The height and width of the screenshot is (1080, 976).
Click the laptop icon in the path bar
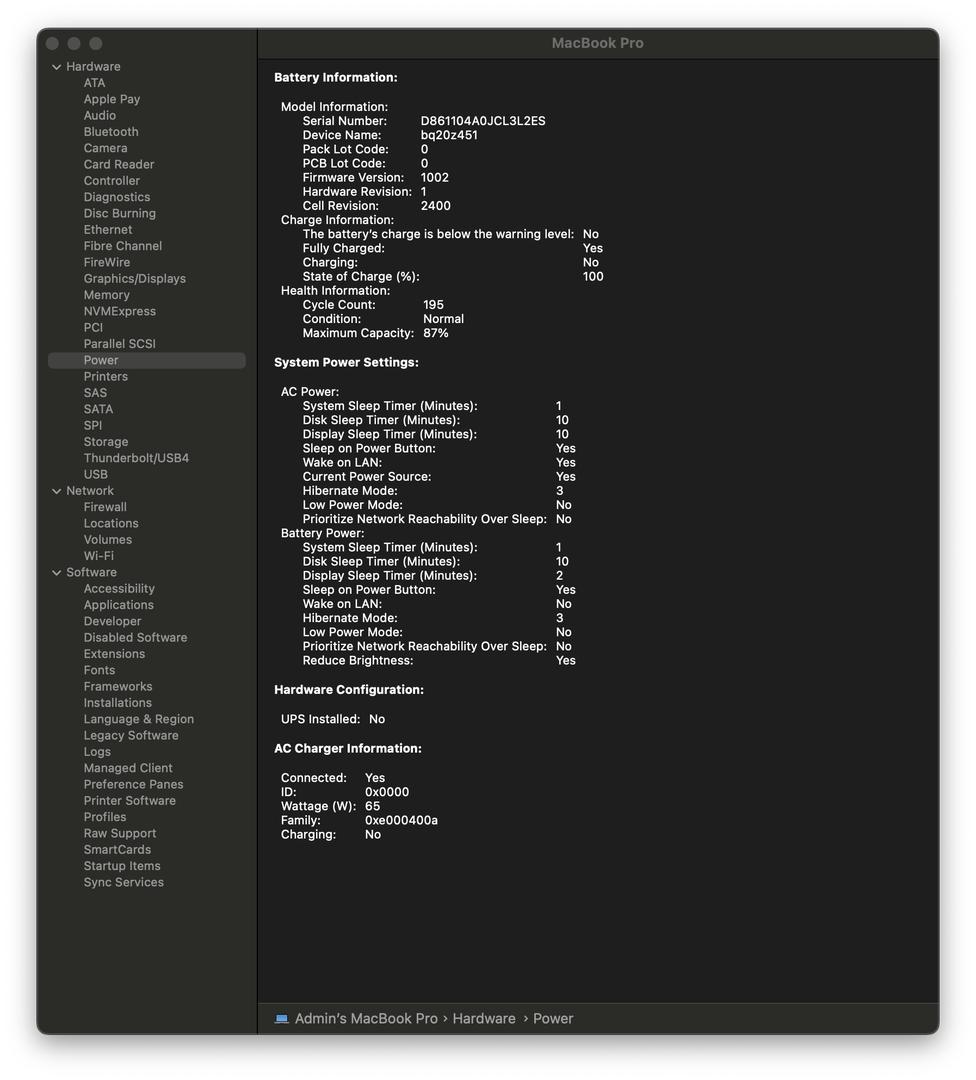[281, 1018]
